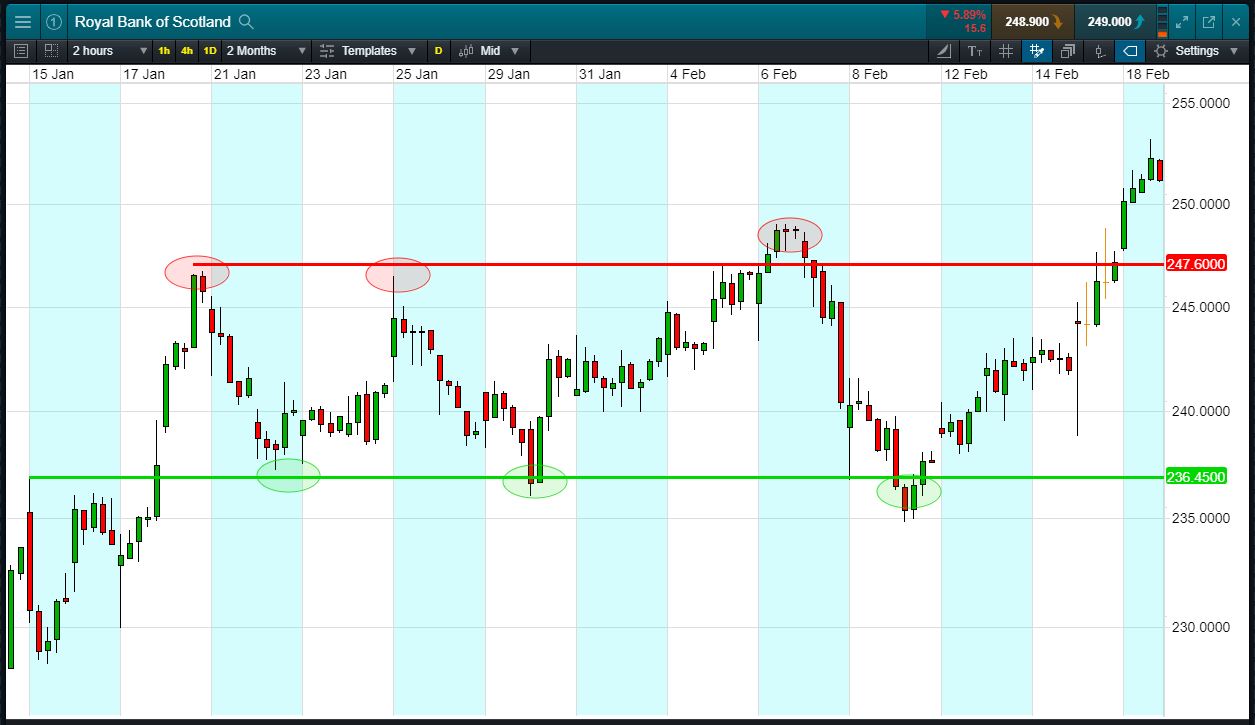Click the 25 Jan date axis label

417,74
